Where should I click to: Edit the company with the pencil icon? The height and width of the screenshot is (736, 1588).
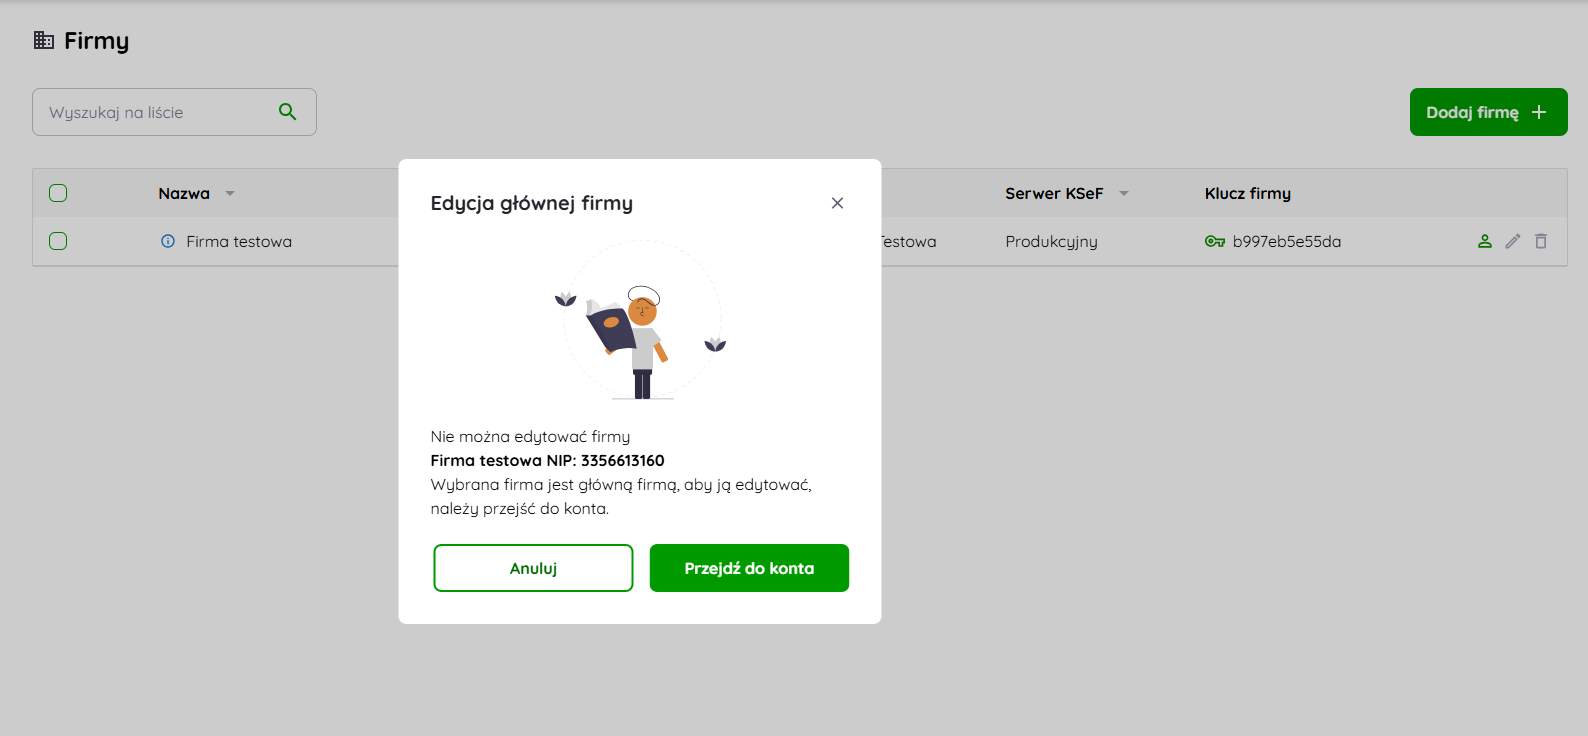1513,241
